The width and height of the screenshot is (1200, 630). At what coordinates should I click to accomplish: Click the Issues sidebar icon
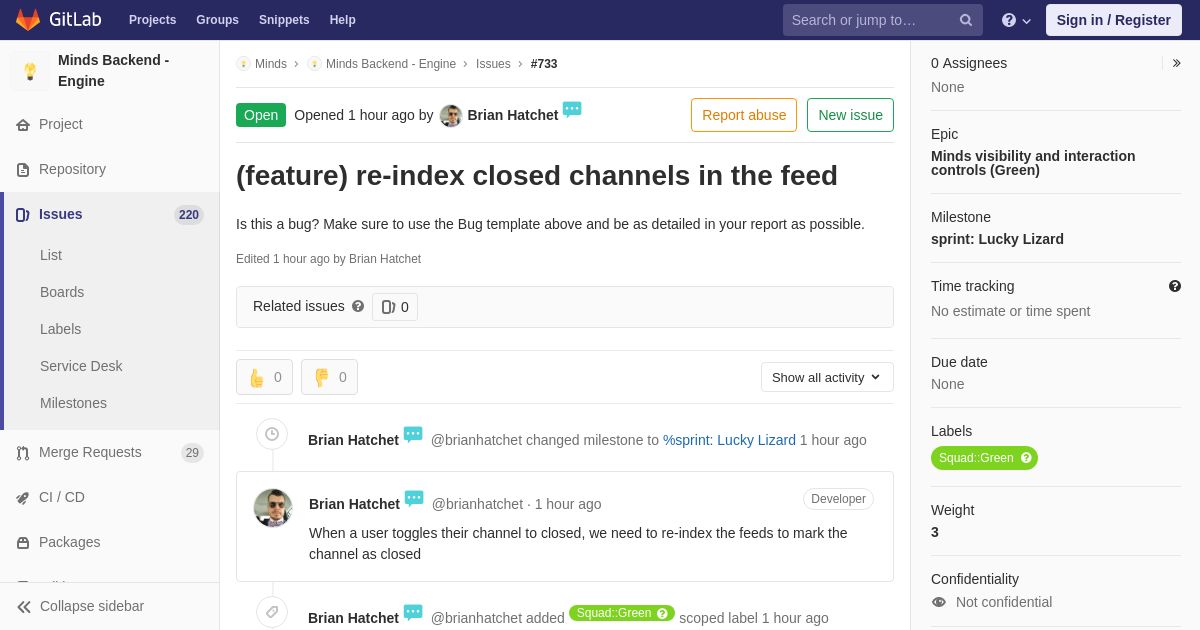tap(23, 215)
